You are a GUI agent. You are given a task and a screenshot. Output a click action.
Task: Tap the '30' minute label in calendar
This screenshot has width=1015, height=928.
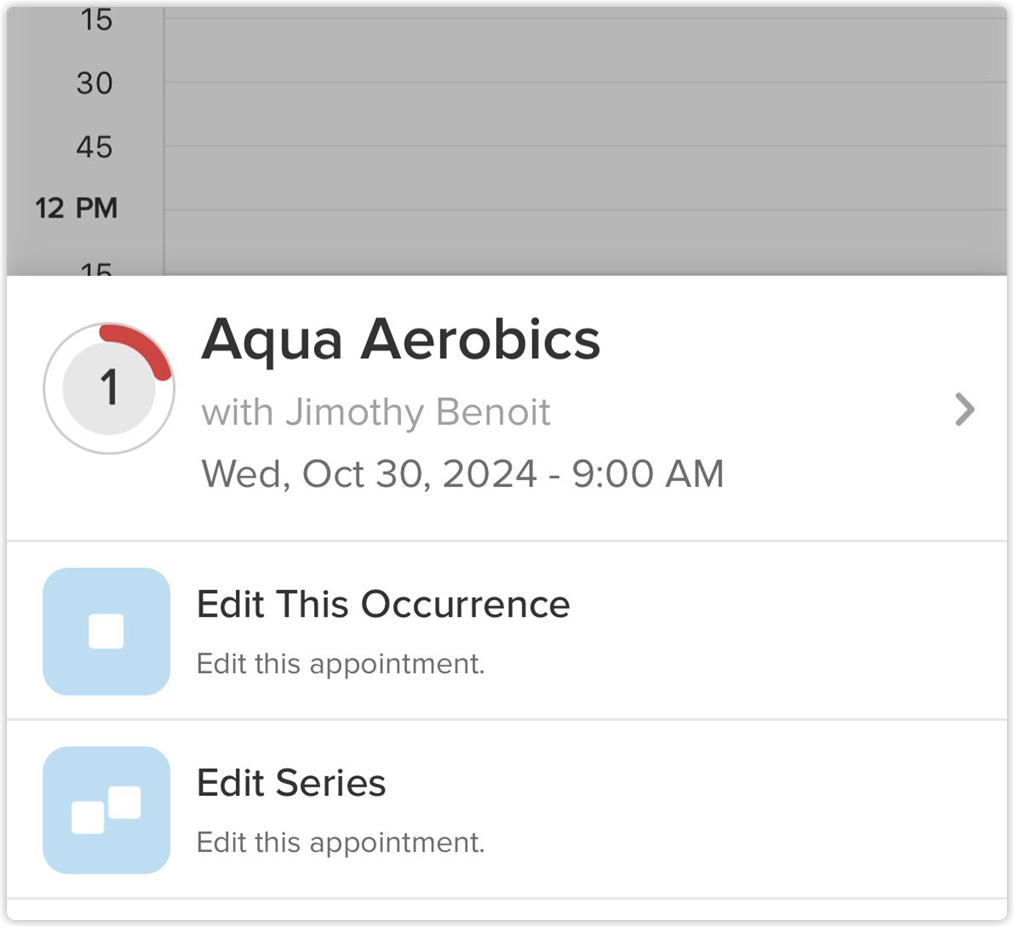[x=95, y=83]
